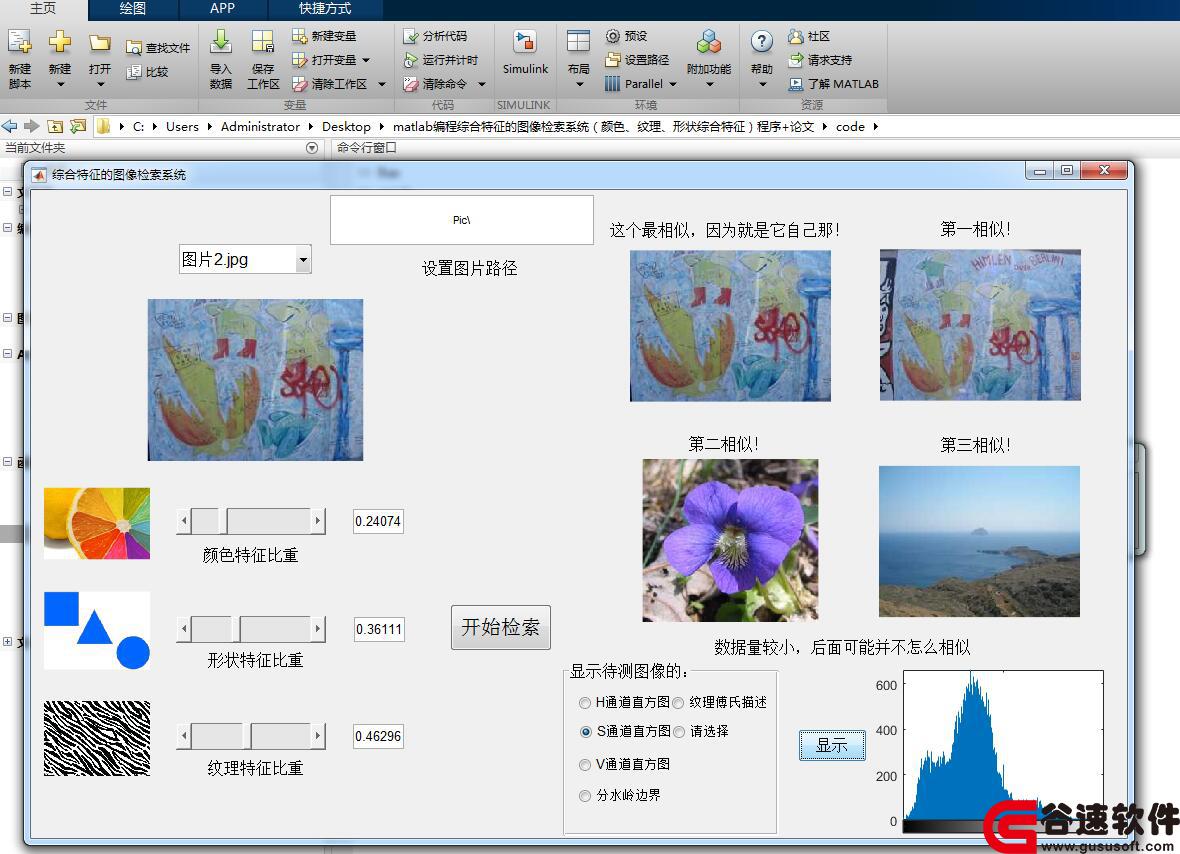Click 比较 (Compare) icon
Image resolution: width=1180 pixels, height=854 pixels.
click(134, 72)
